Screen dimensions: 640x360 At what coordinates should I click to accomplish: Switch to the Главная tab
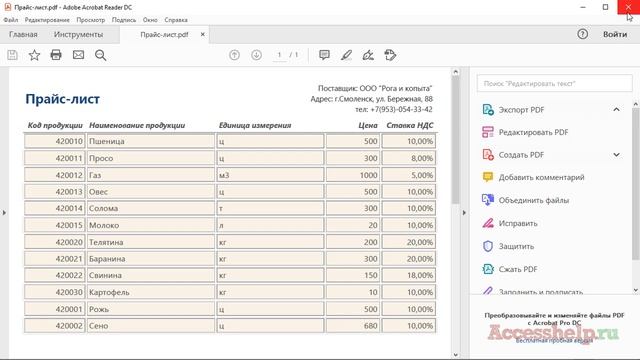pos(23,34)
